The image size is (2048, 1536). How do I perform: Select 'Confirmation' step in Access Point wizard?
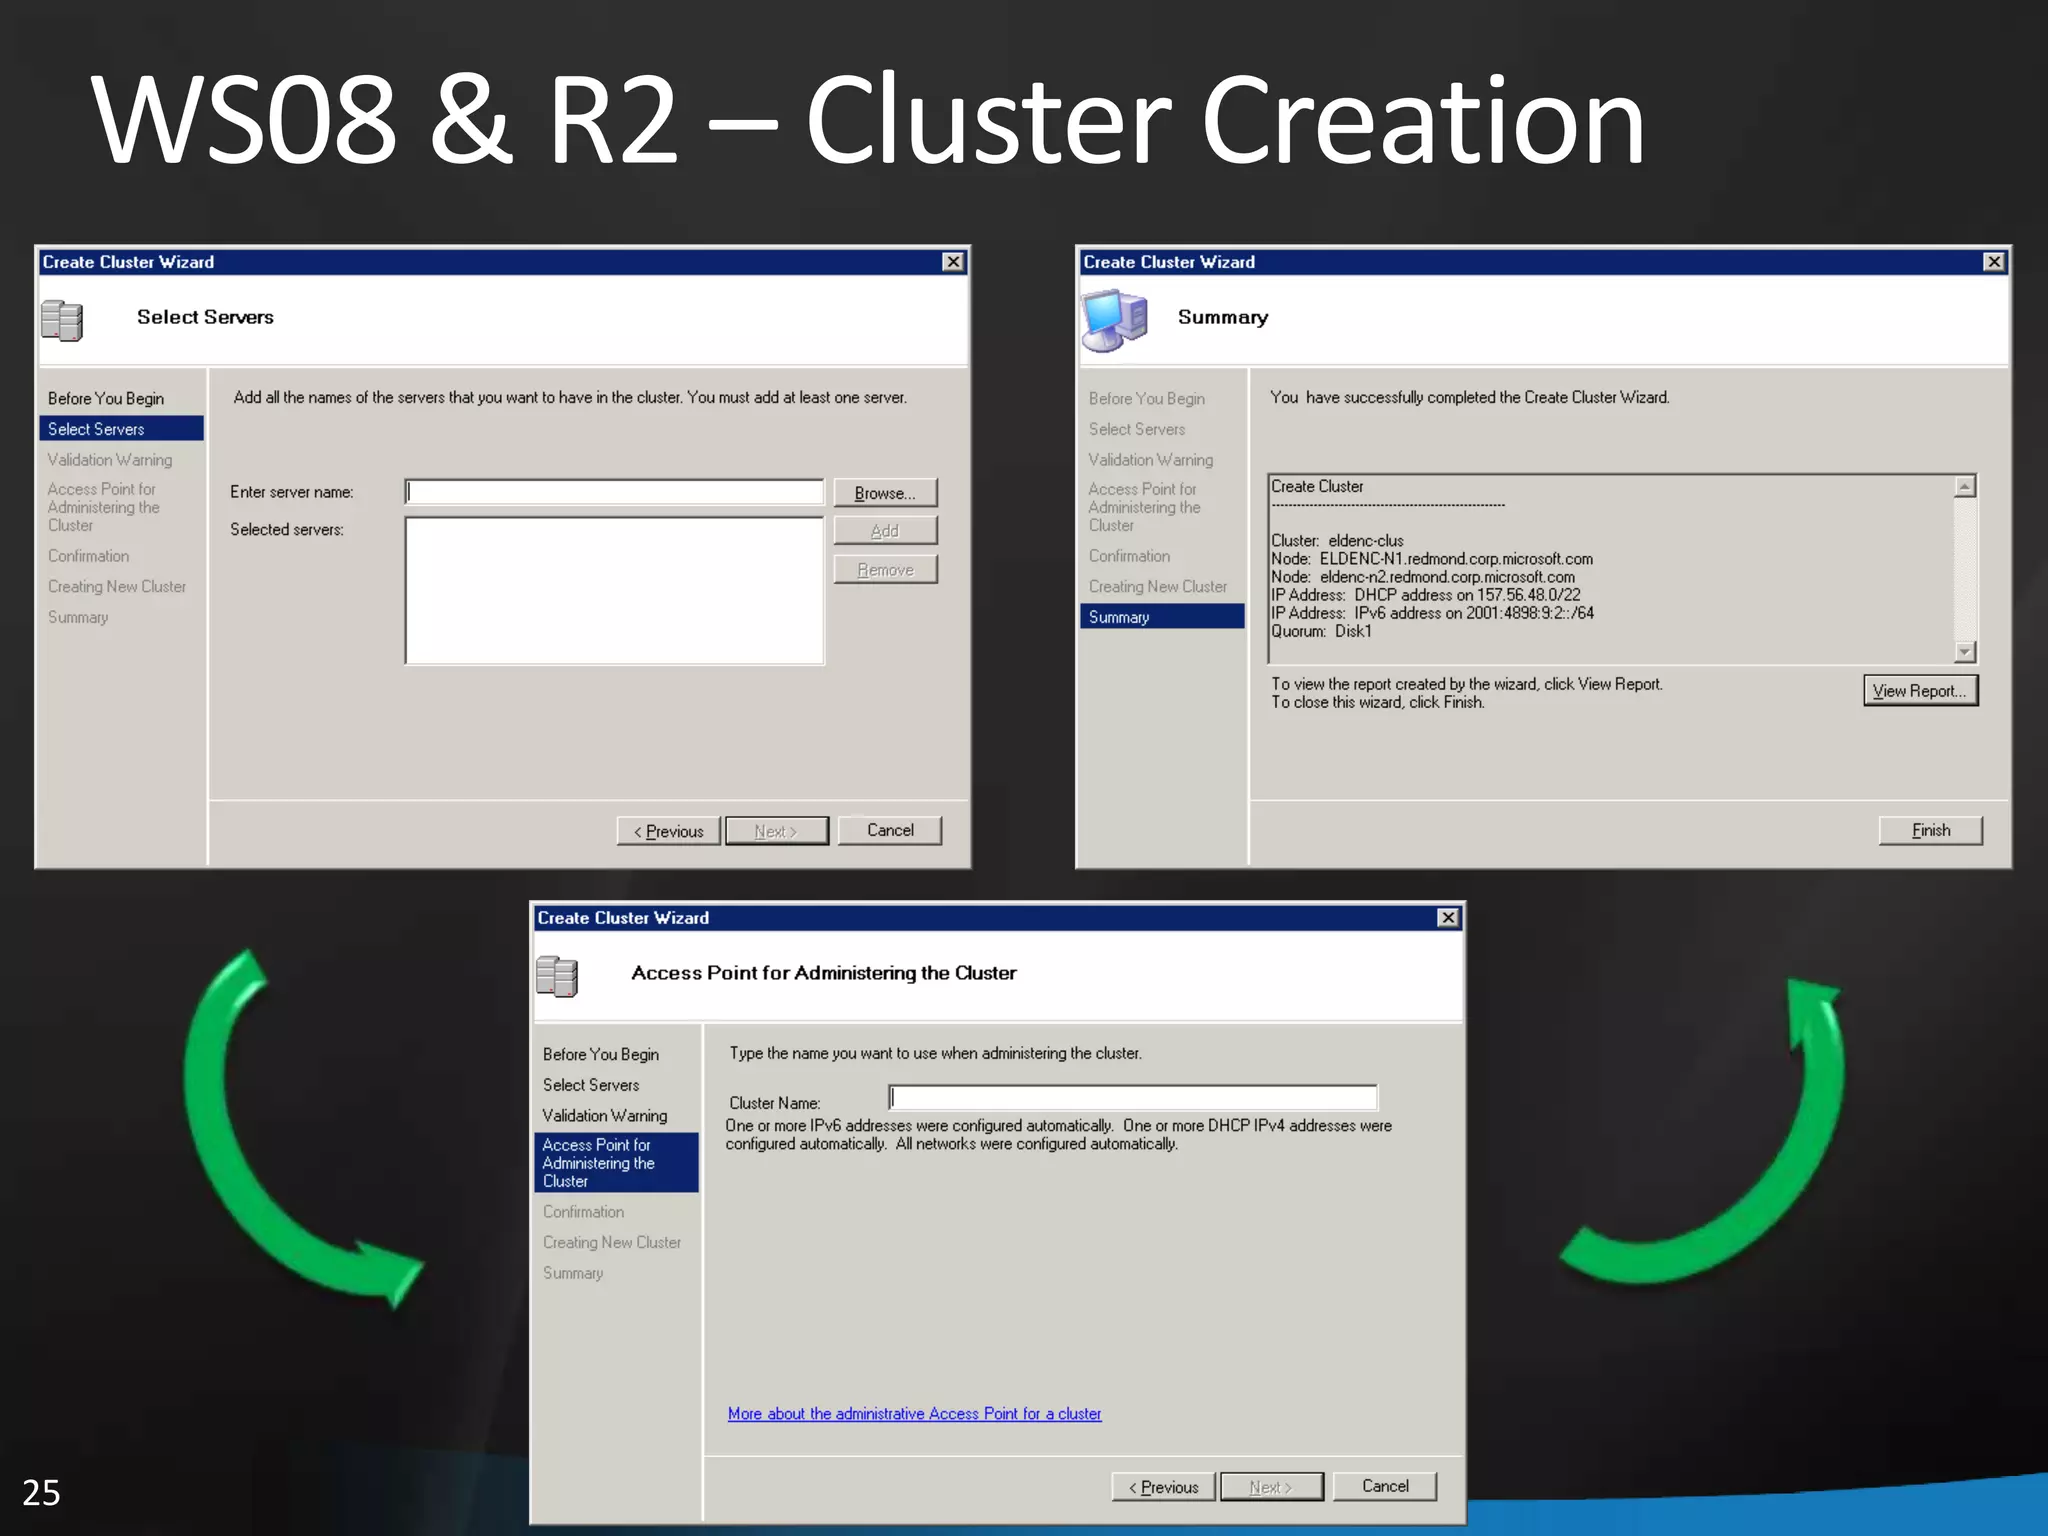pyautogui.click(x=584, y=1212)
